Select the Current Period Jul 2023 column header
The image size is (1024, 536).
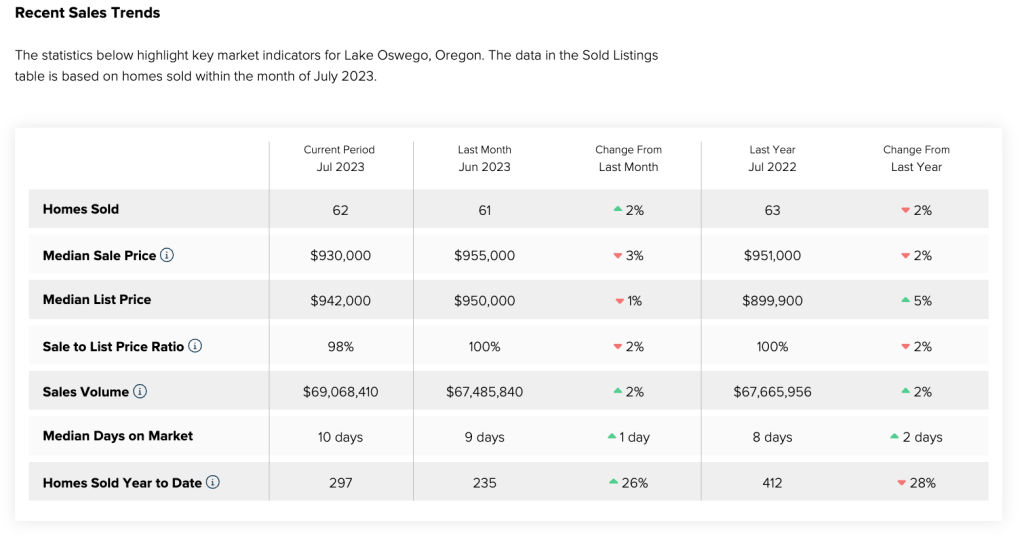(x=340, y=158)
